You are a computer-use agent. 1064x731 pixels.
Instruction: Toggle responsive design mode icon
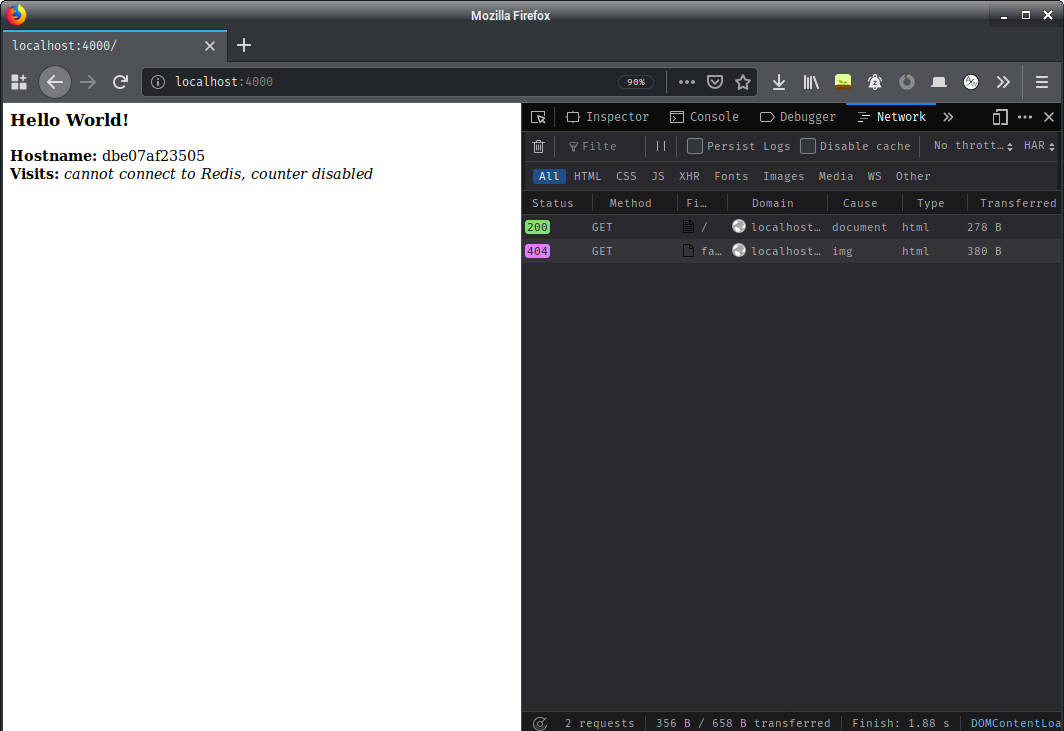(1000, 117)
